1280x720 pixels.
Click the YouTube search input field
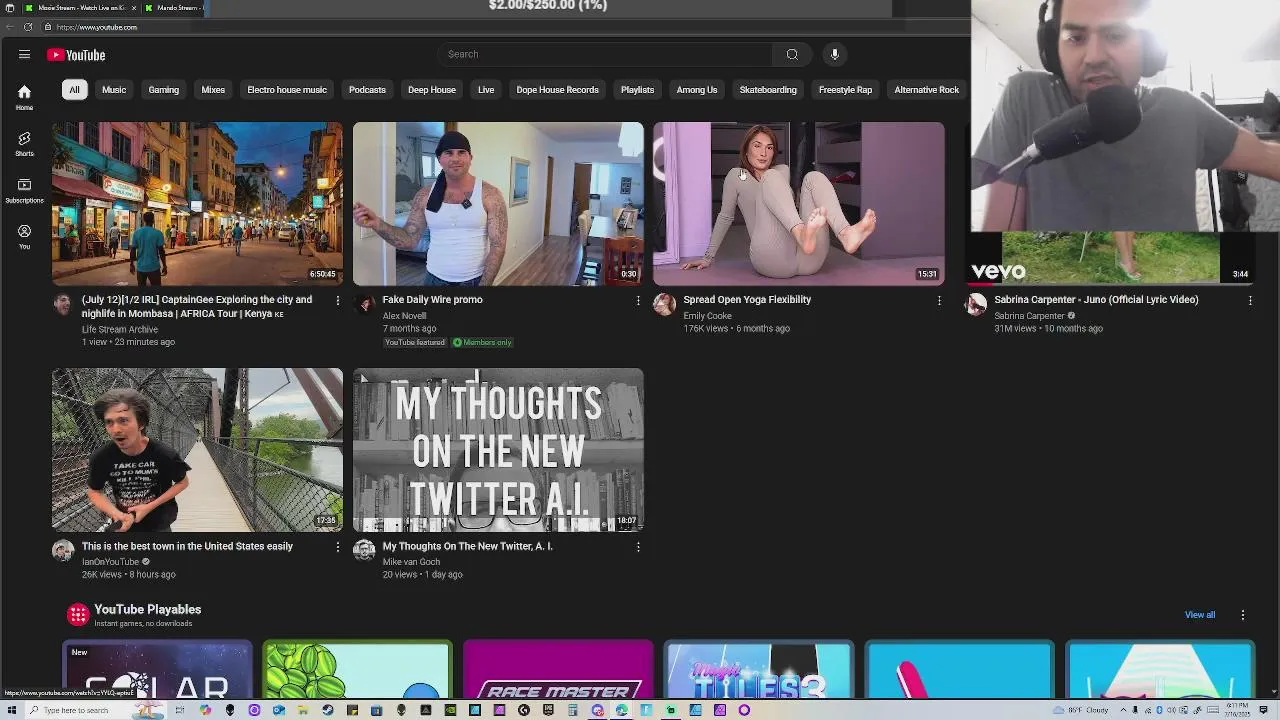(603, 54)
